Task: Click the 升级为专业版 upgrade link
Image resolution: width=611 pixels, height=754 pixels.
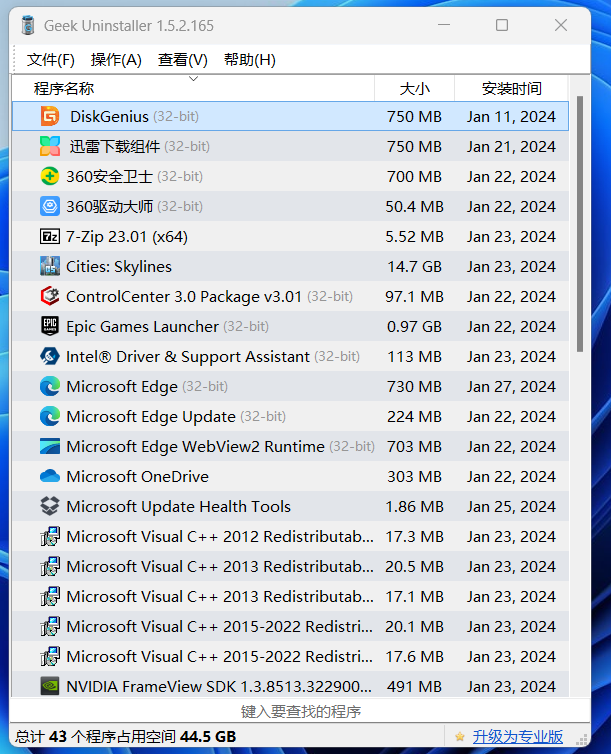Action: pos(517,737)
